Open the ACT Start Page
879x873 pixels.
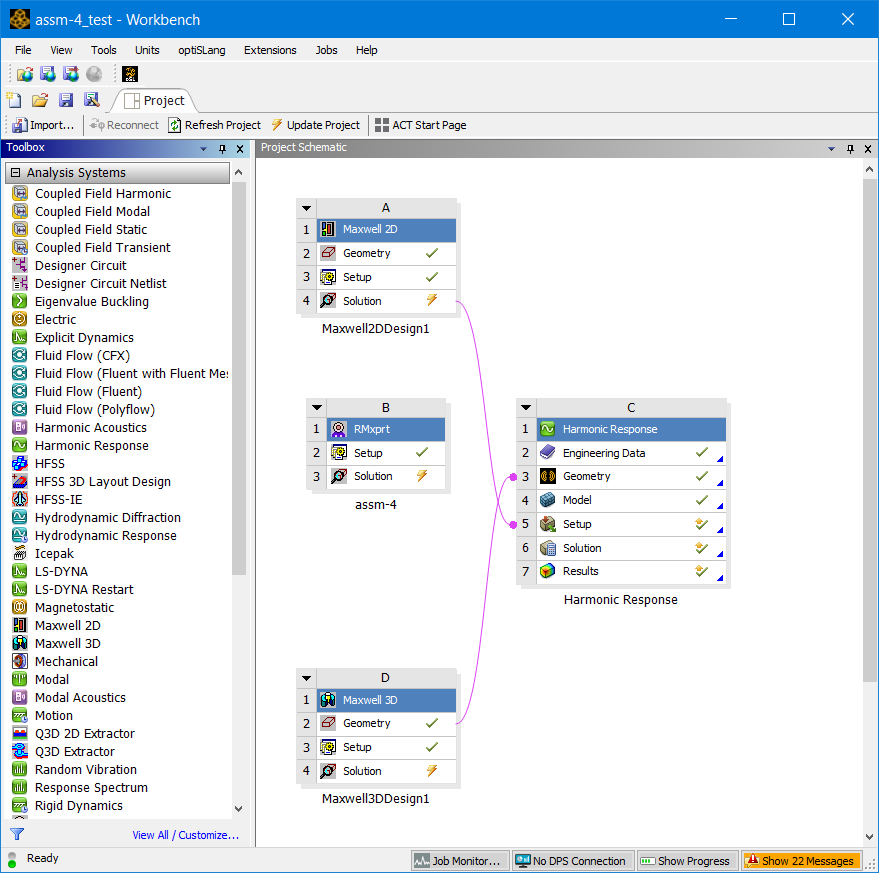(x=420, y=125)
